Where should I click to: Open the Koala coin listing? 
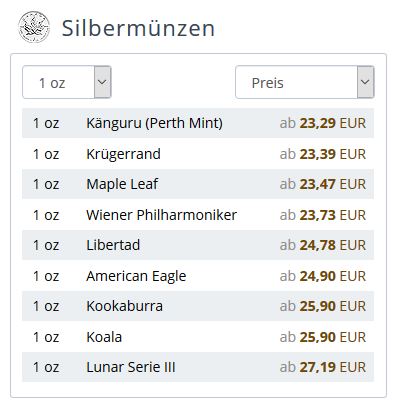coord(104,337)
